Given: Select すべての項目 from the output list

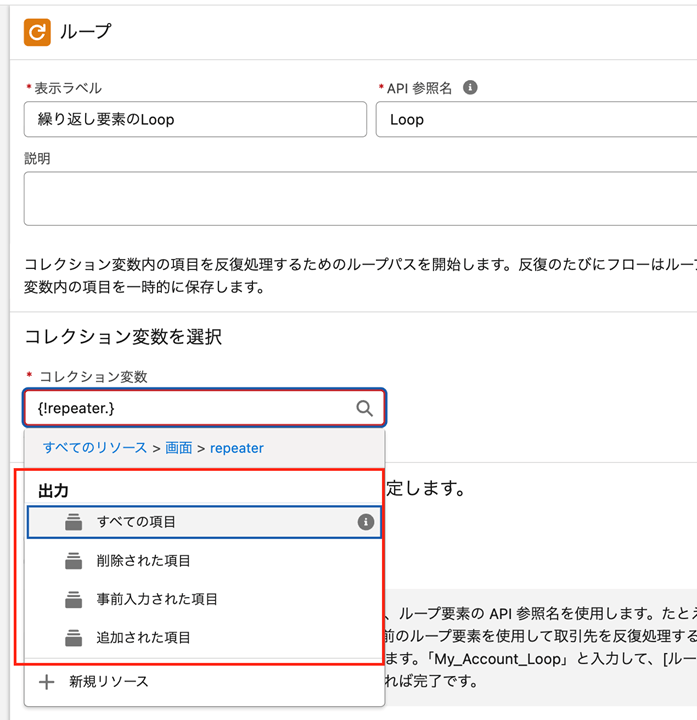Looking at the screenshot, I should coord(137,522).
